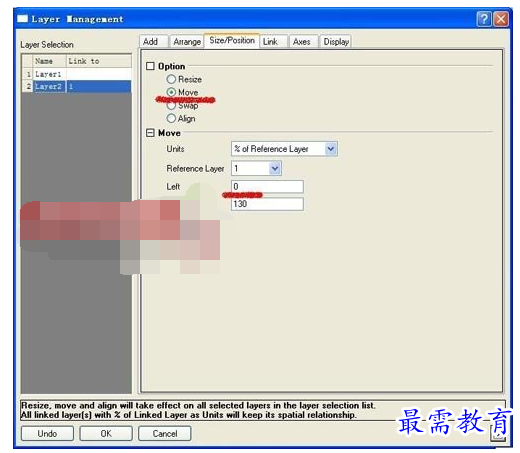The height and width of the screenshot is (453, 520).
Task: Click row number 1 header
Action: (28, 74)
